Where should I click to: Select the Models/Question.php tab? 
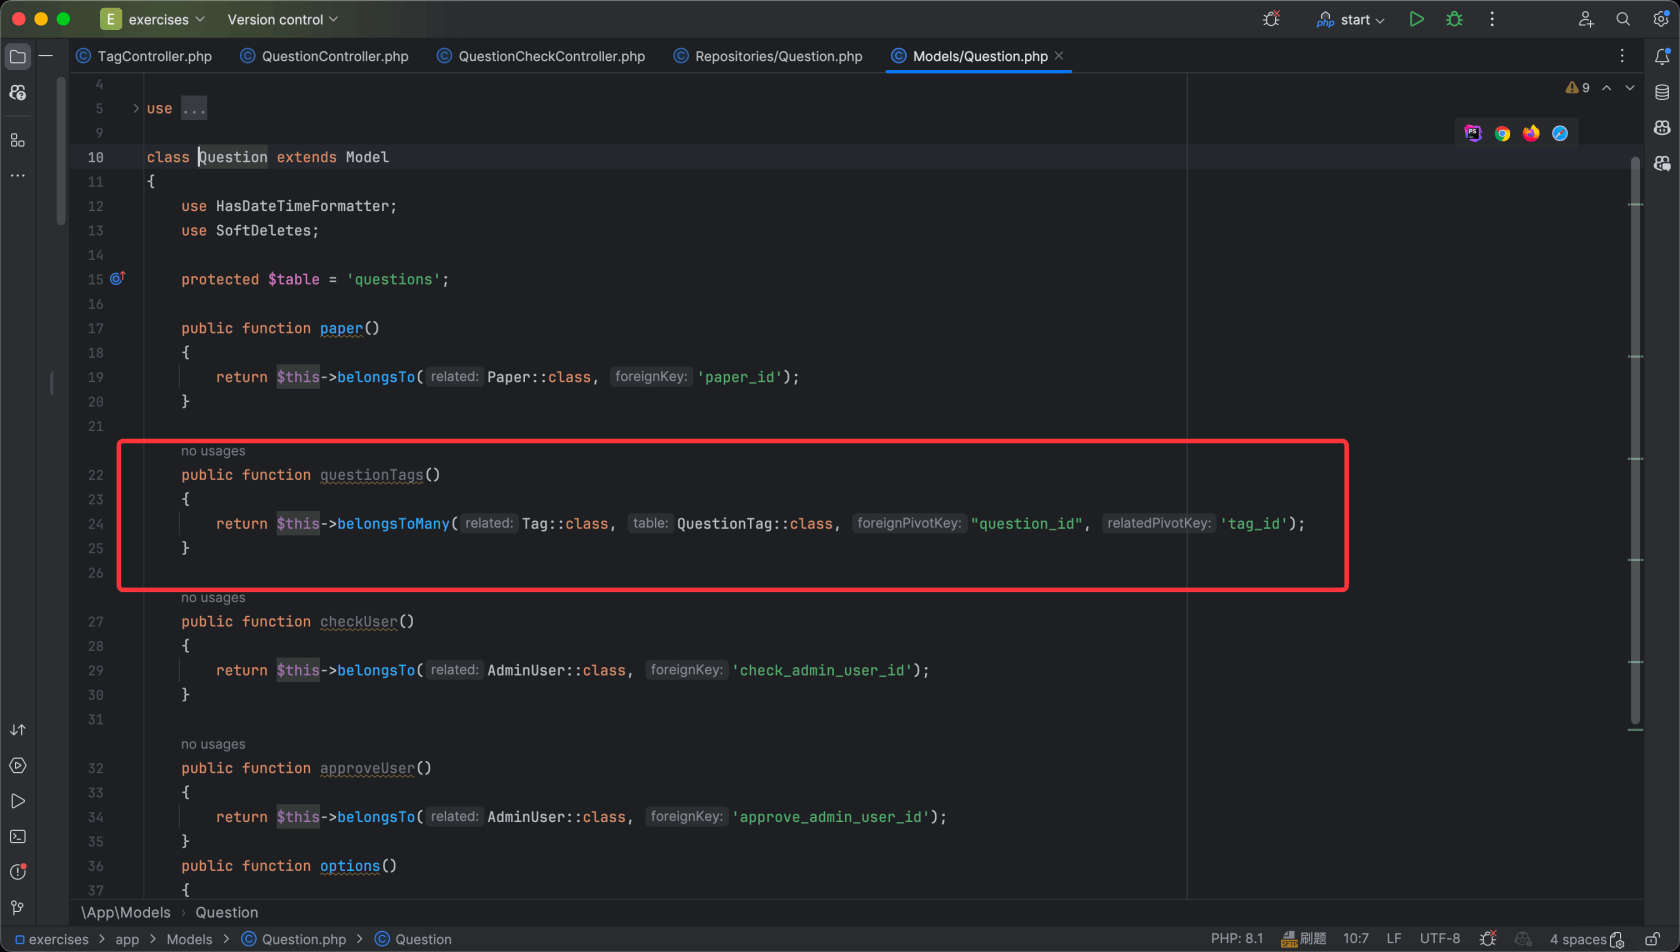(980, 56)
